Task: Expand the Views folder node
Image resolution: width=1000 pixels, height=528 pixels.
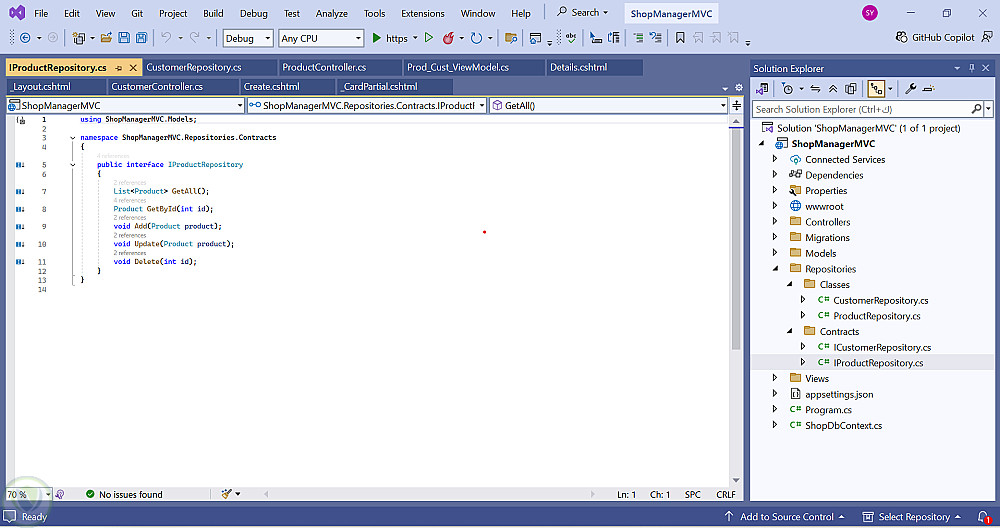Action: click(775, 378)
